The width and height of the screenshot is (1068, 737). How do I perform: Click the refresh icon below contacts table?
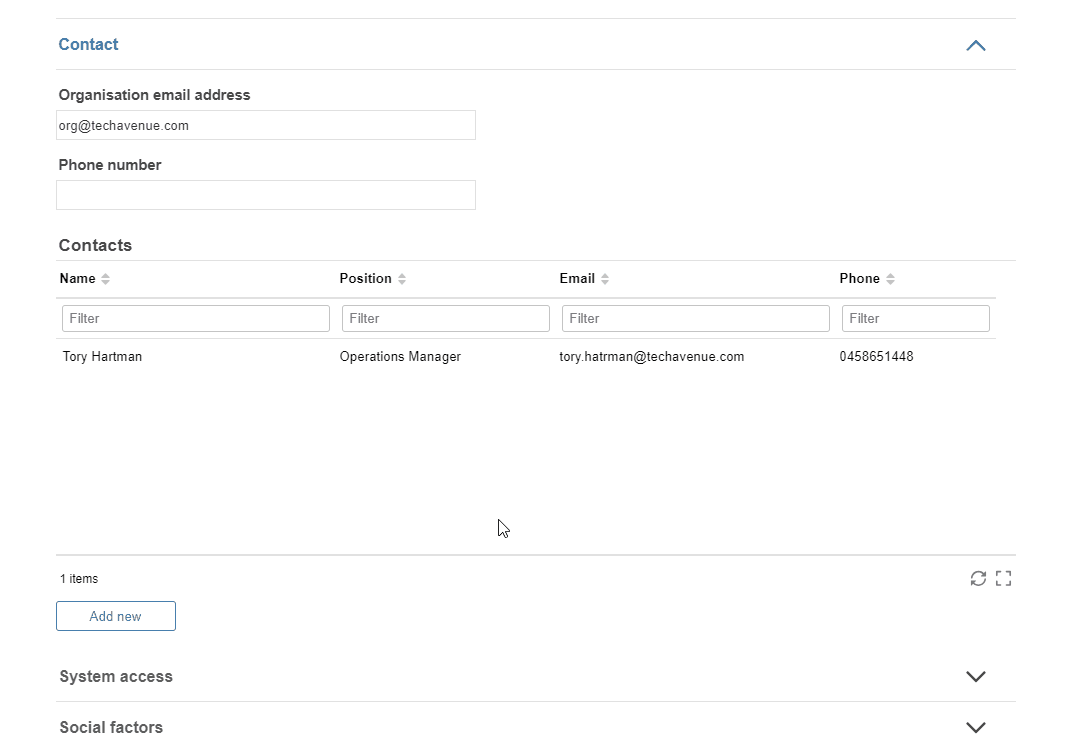point(978,578)
